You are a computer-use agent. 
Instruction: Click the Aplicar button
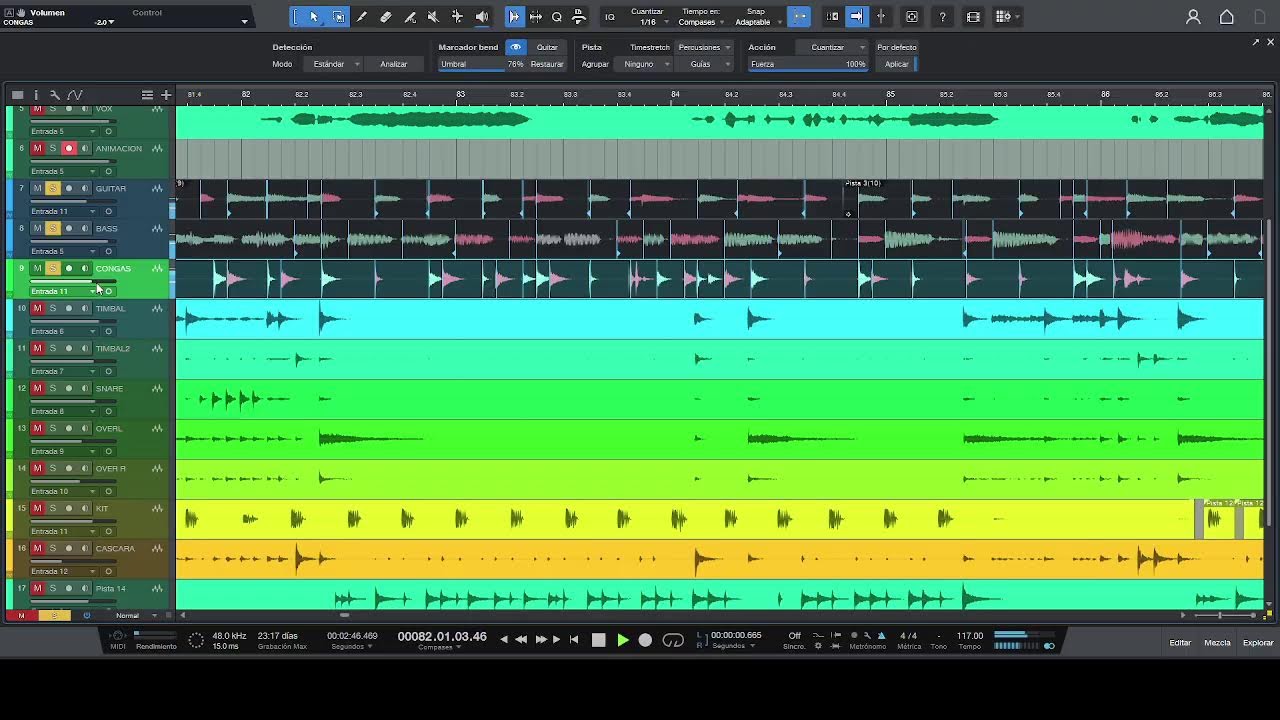tap(897, 64)
